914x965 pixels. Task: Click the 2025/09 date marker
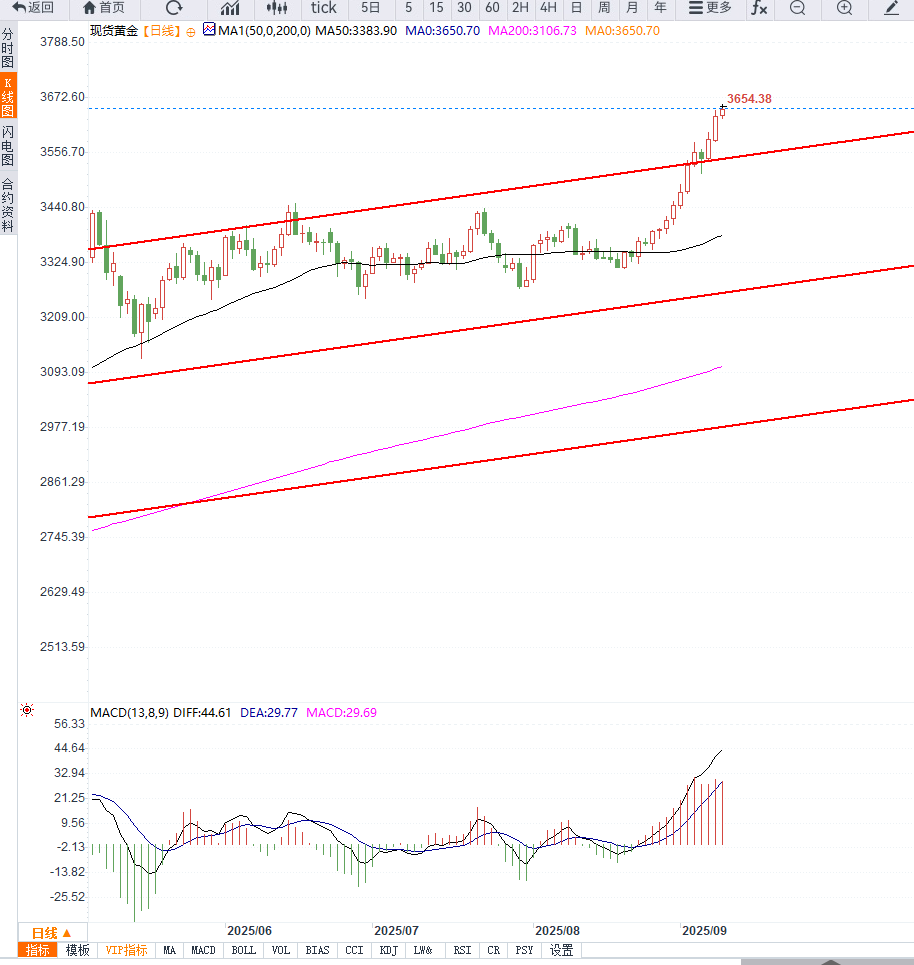coord(705,931)
